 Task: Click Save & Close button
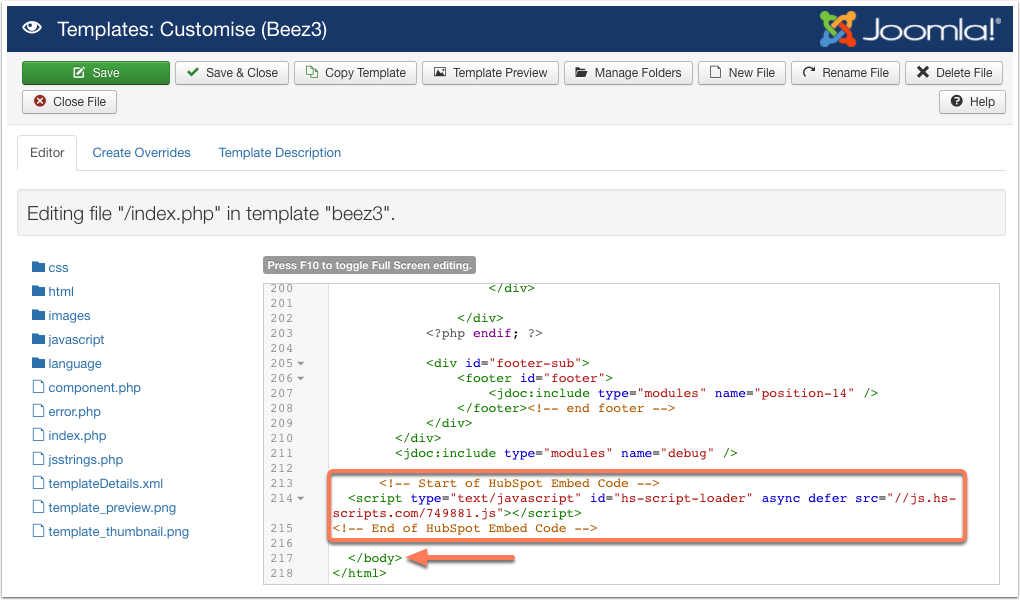pyautogui.click(x=232, y=73)
